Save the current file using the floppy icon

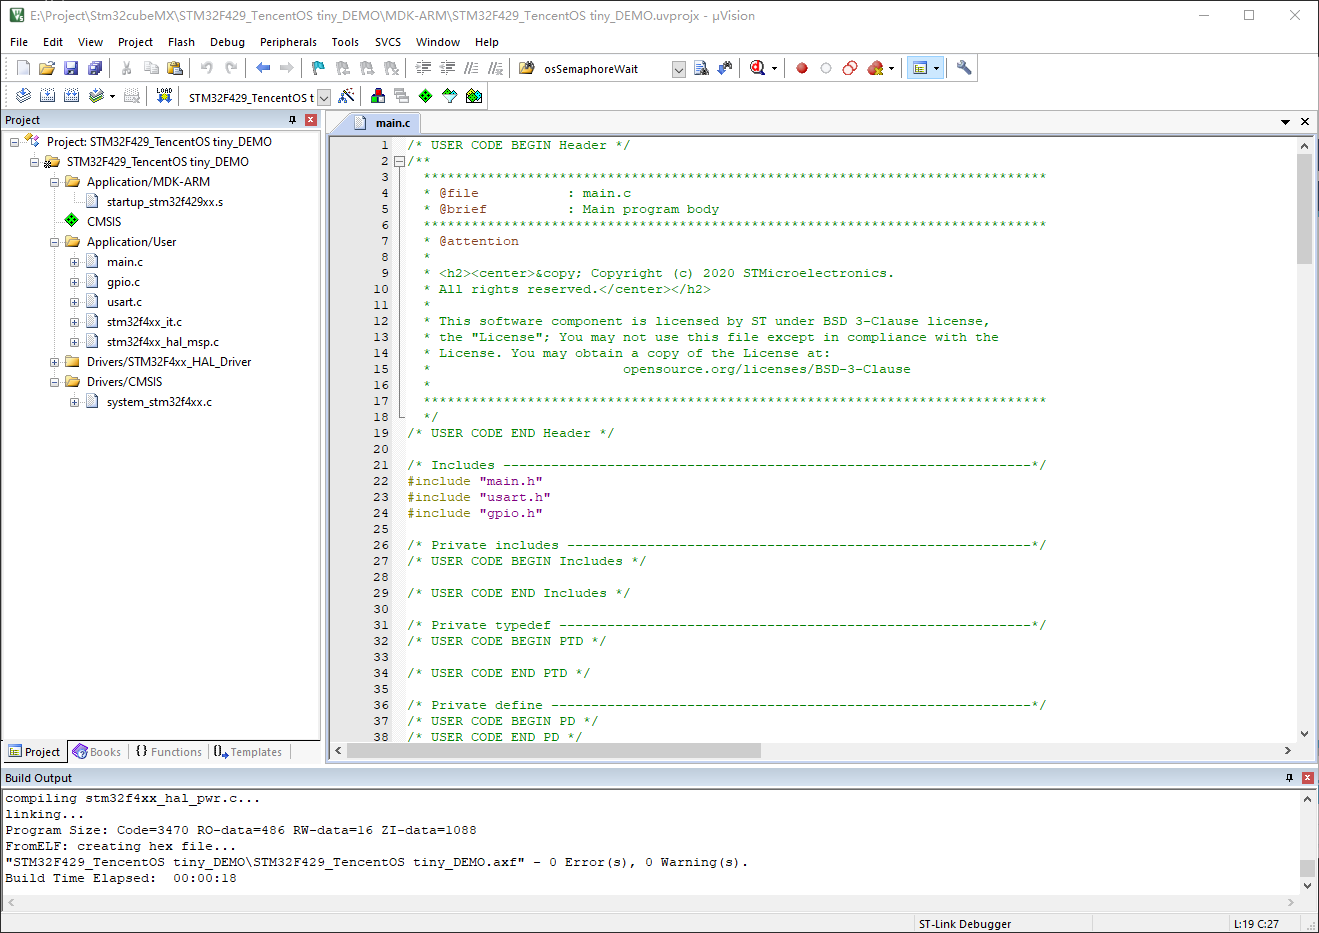pos(71,68)
